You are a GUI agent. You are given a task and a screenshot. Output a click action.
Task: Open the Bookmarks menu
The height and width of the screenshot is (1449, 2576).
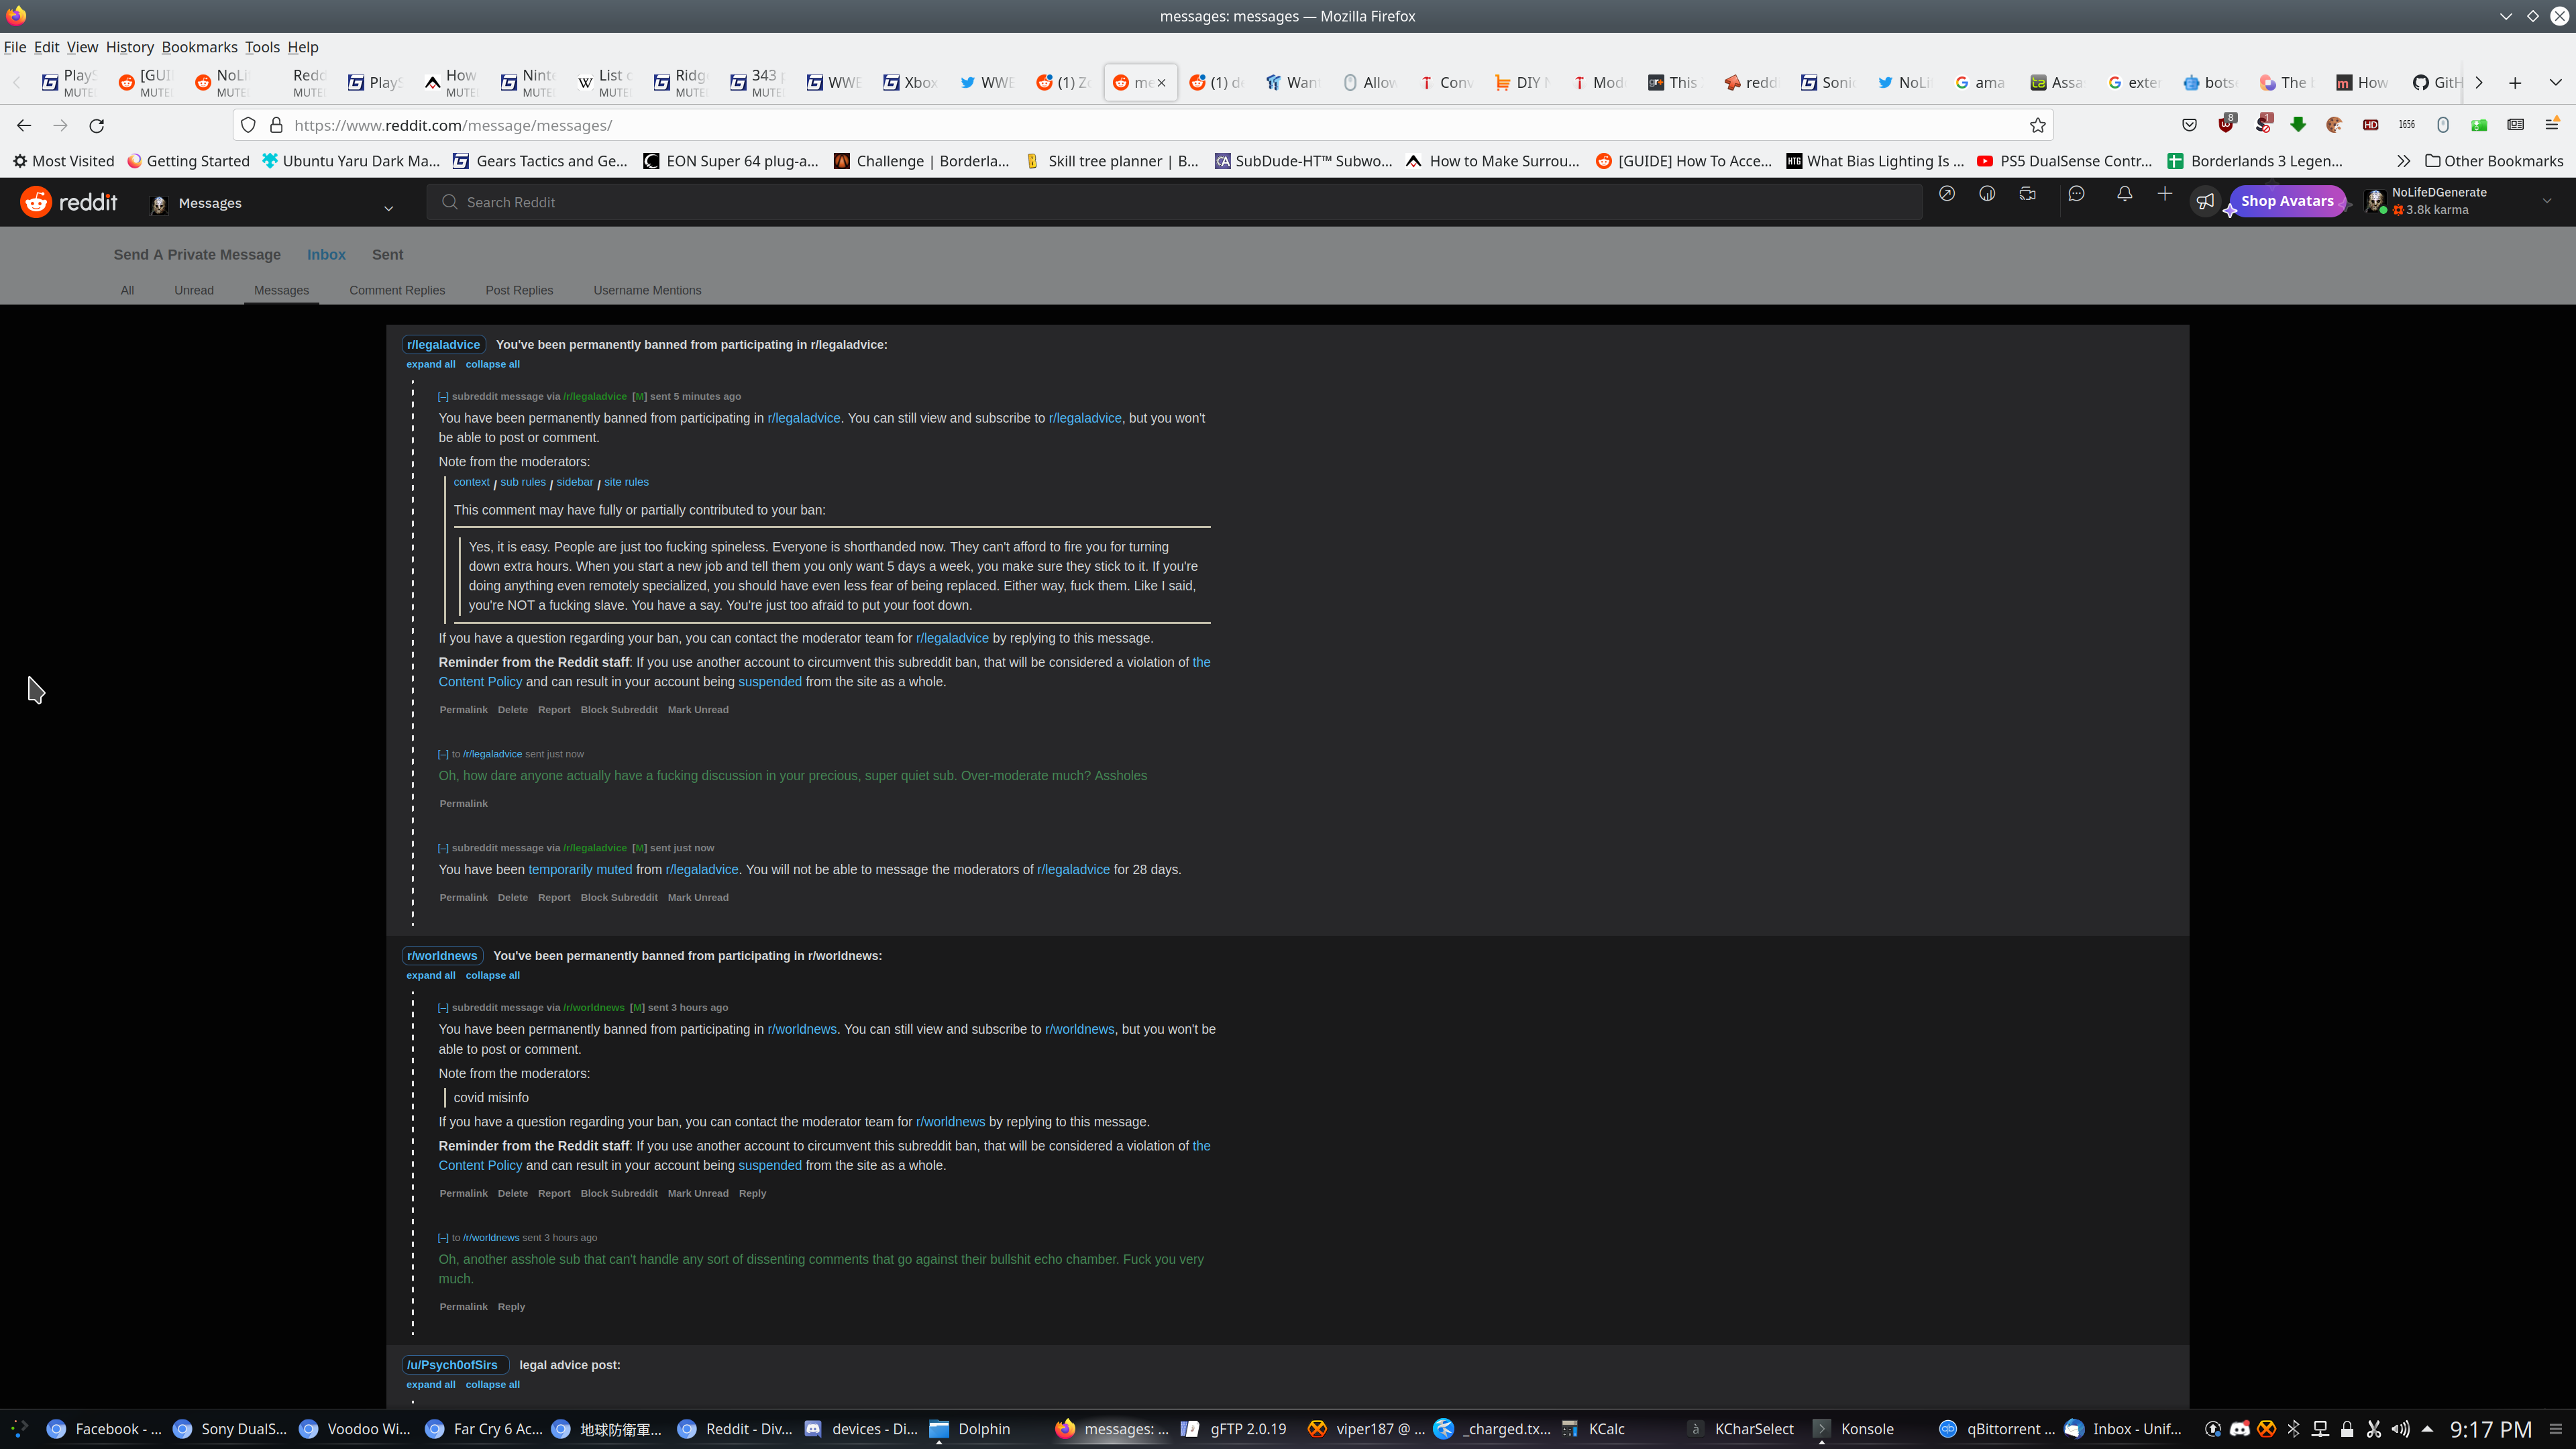click(x=199, y=47)
